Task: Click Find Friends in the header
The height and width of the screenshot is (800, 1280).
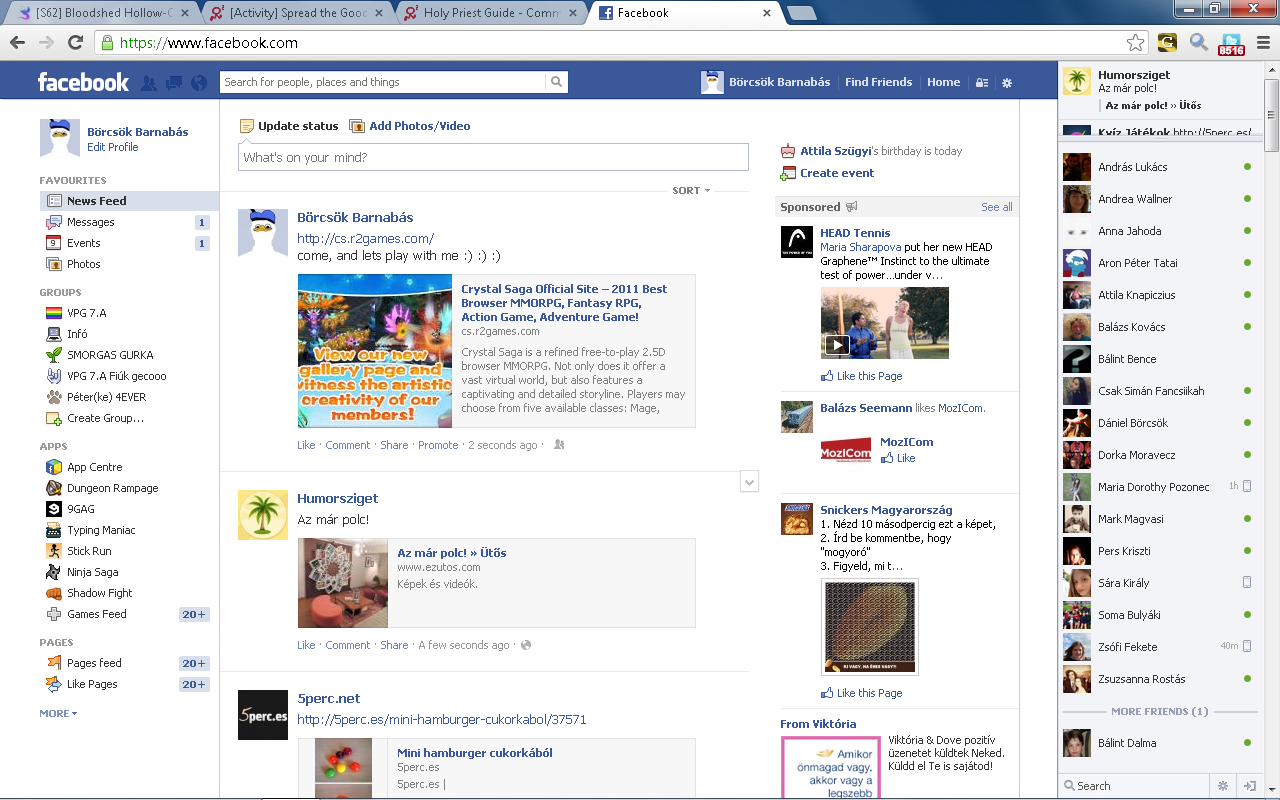Action: tap(878, 82)
